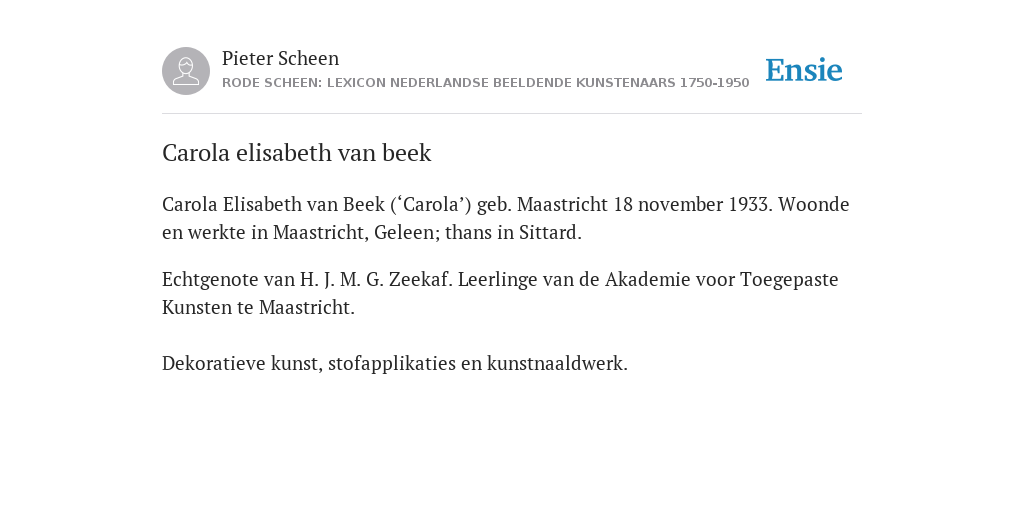Click the horizontal divider under the header

[512, 114]
